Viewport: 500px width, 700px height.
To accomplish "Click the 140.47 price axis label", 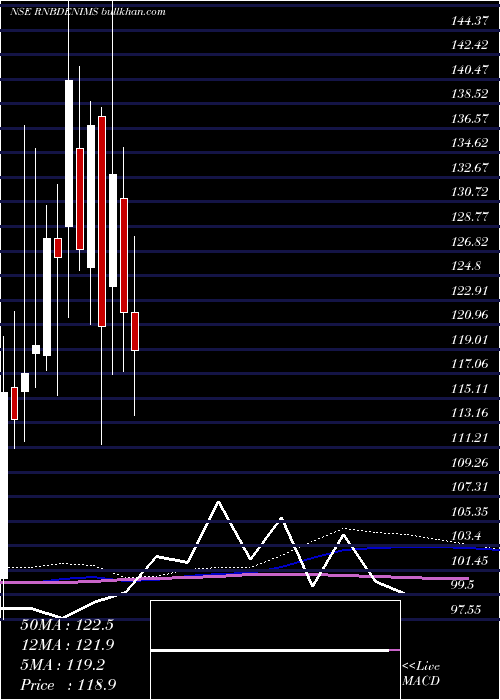I will 471,70.
